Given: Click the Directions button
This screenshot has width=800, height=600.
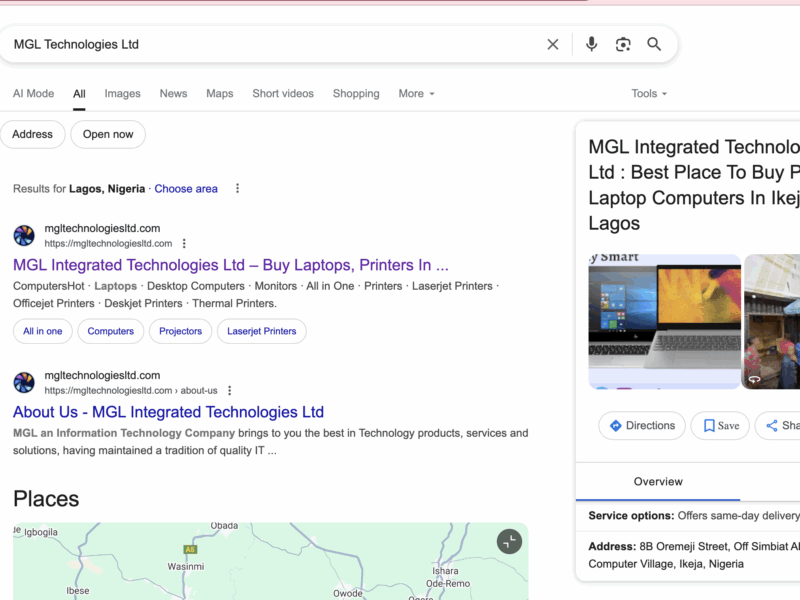Looking at the screenshot, I should 642,426.
